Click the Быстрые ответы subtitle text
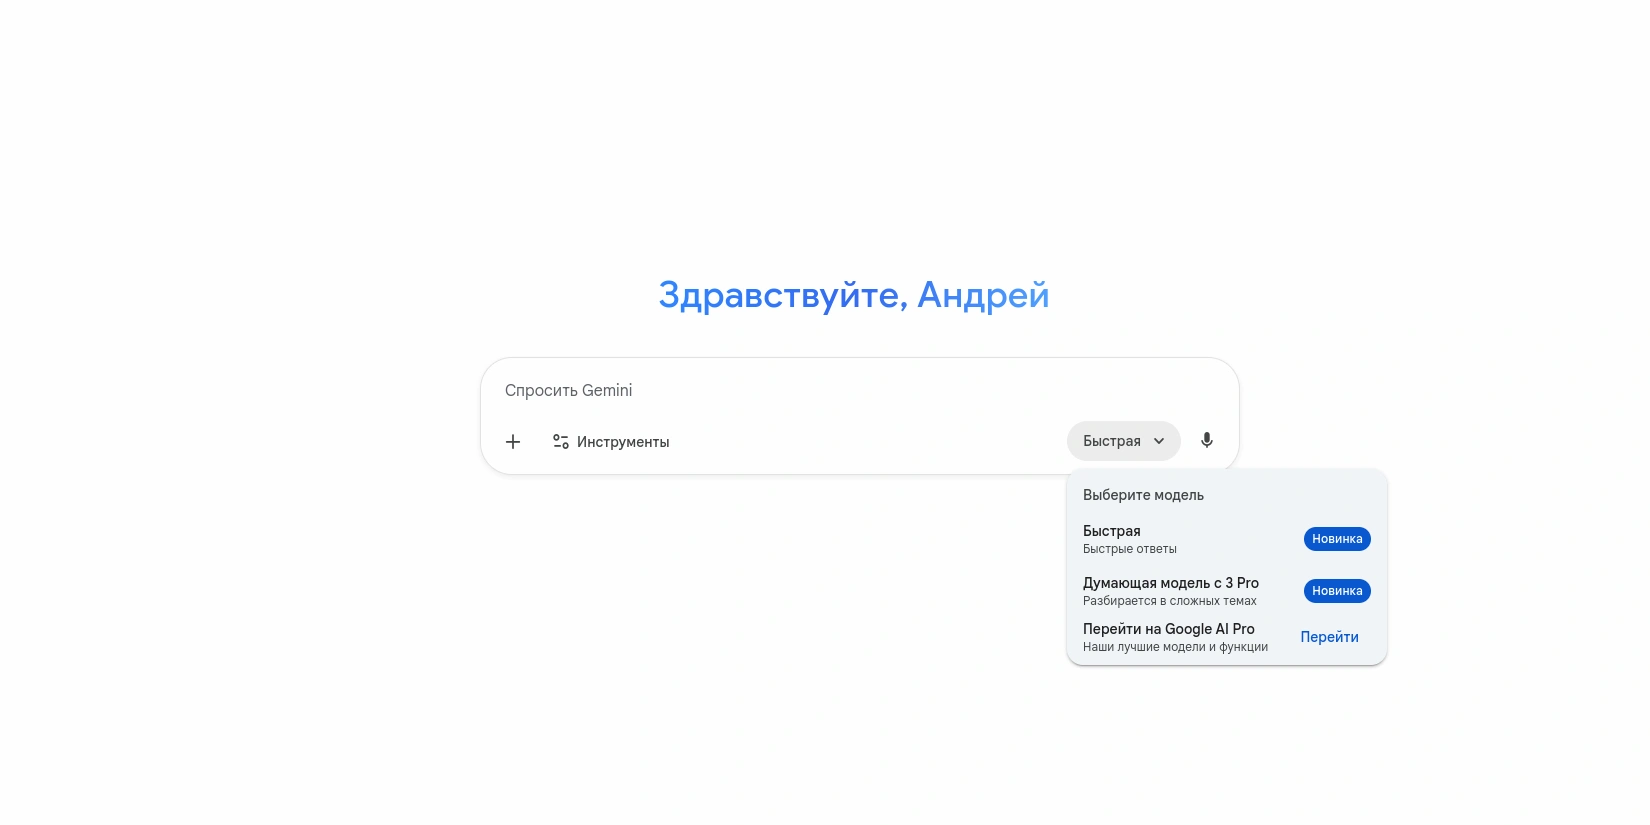 click(x=1129, y=549)
